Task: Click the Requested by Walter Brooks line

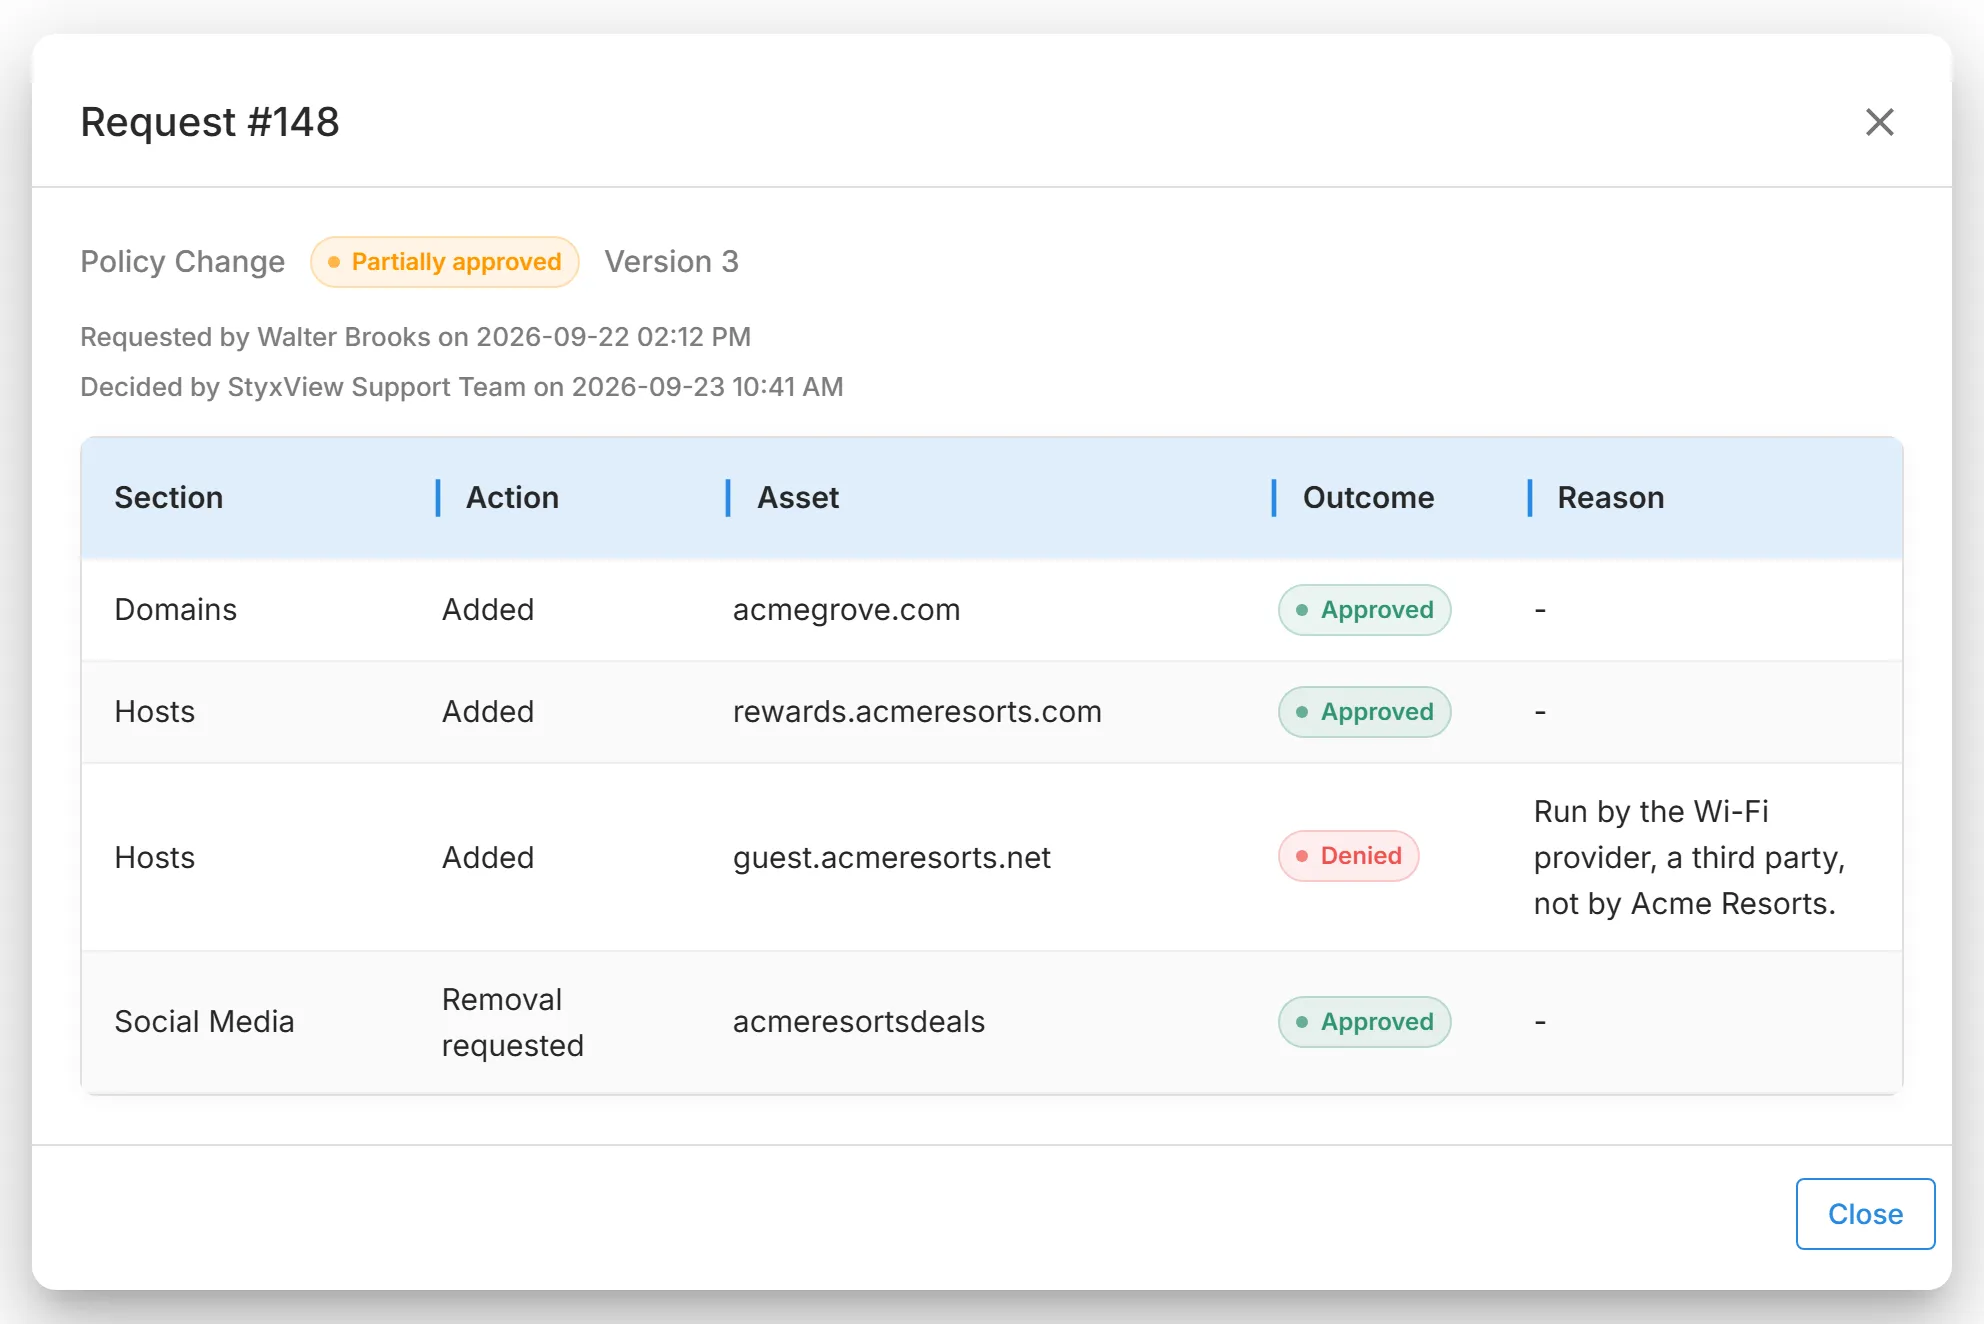Action: tap(415, 337)
